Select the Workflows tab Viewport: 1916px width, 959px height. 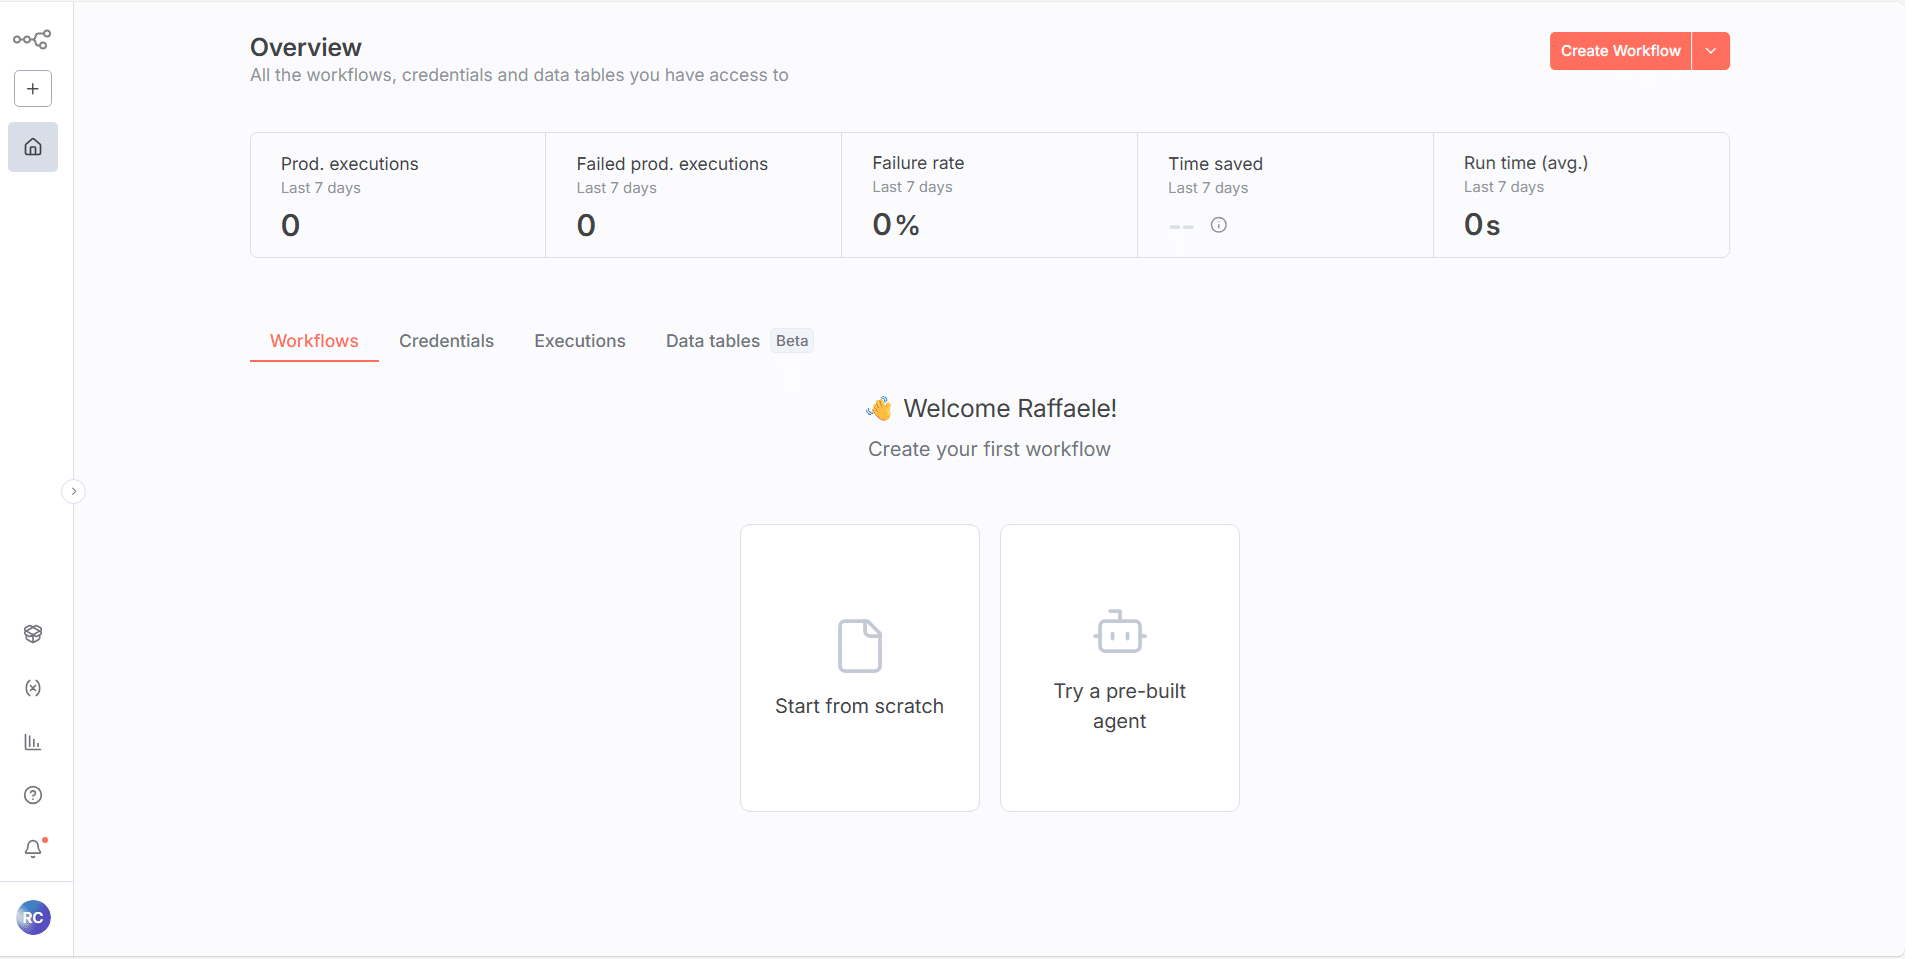(314, 341)
